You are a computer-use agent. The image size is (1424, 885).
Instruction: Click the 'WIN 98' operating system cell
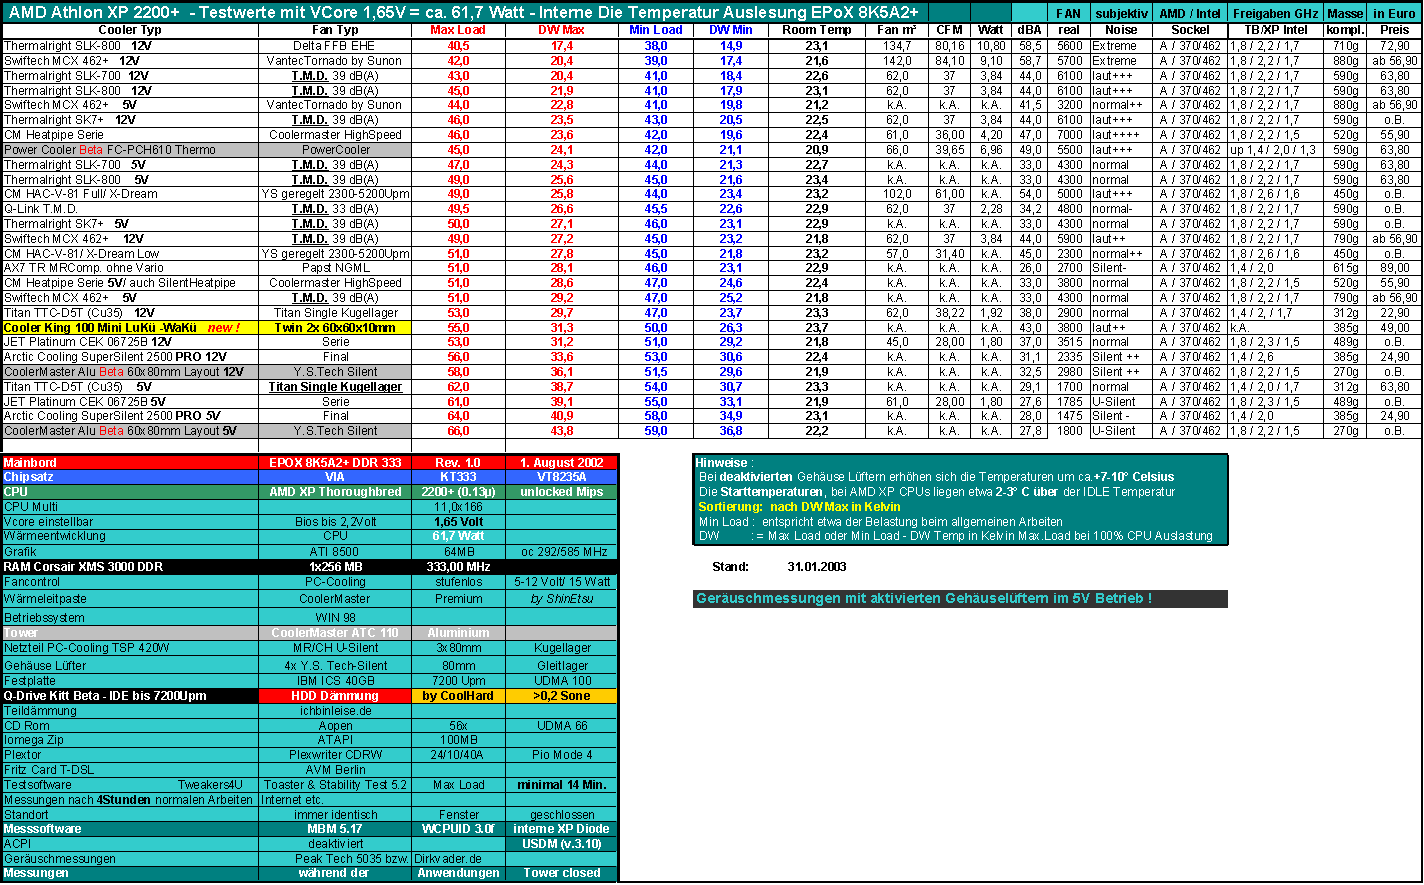[335, 617]
